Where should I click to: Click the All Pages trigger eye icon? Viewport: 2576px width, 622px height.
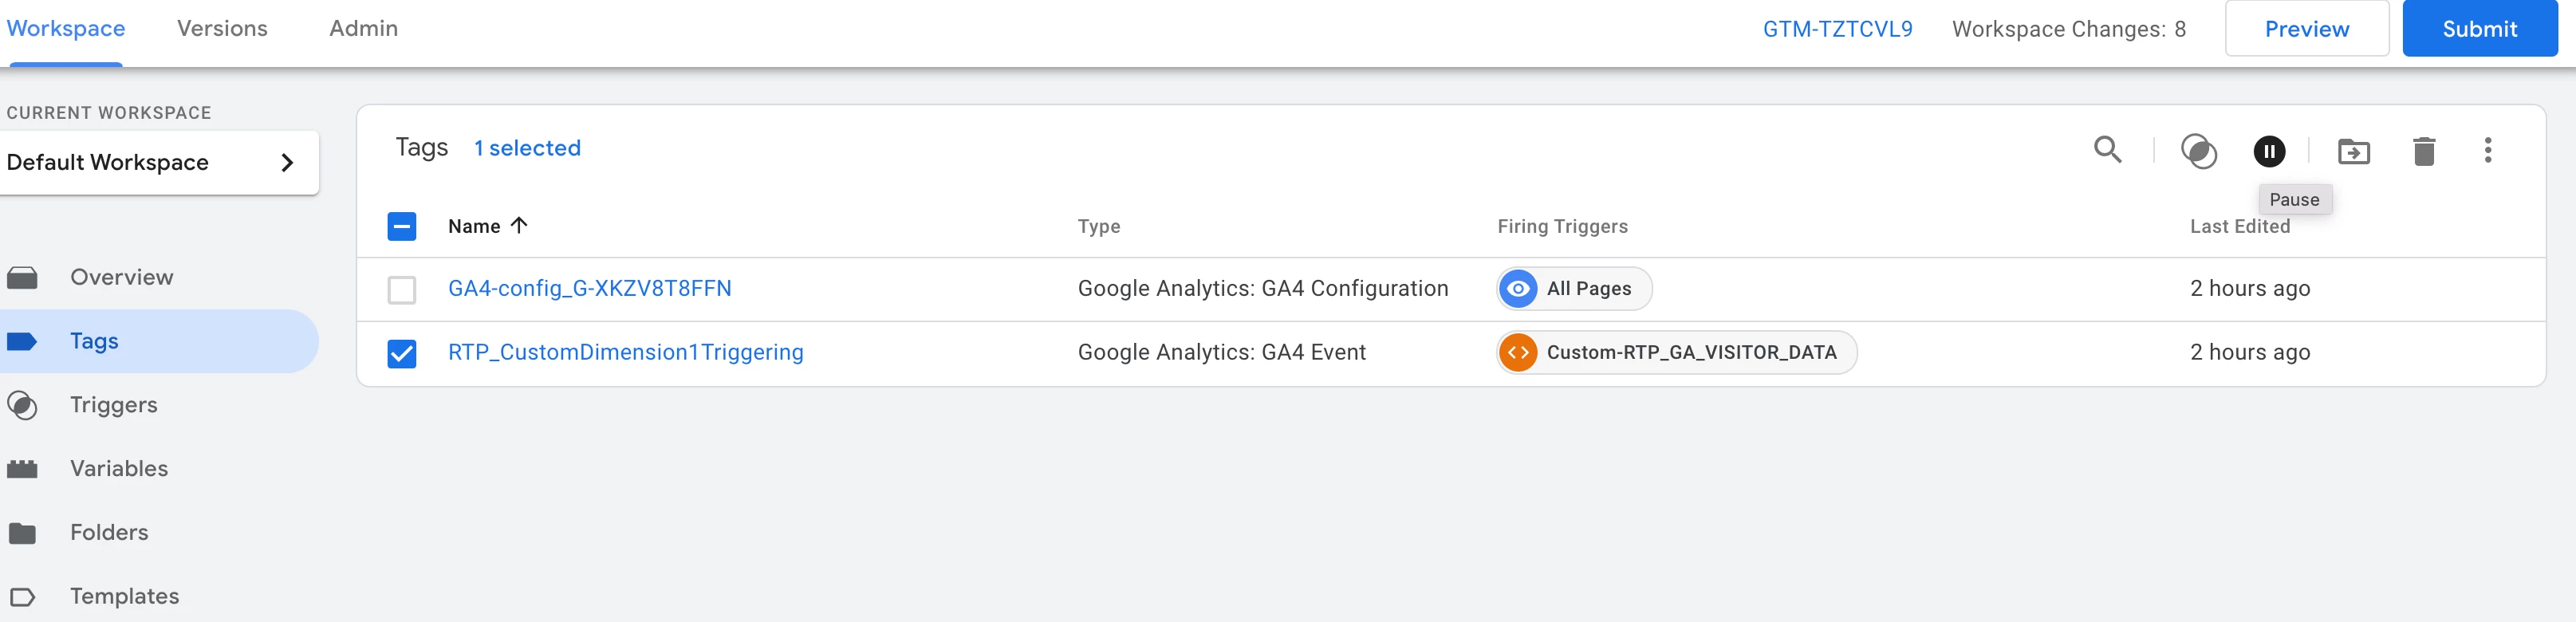[x=1518, y=289]
